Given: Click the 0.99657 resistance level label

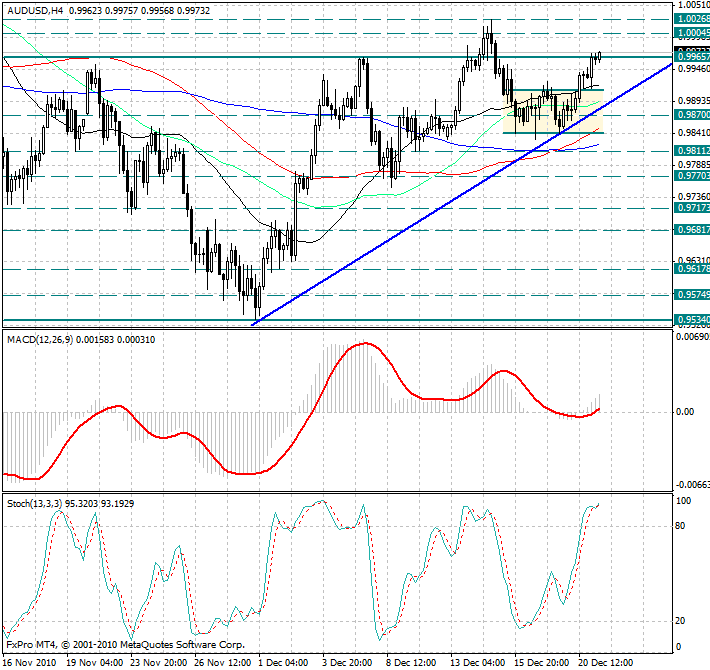Looking at the screenshot, I should (x=692, y=57).
